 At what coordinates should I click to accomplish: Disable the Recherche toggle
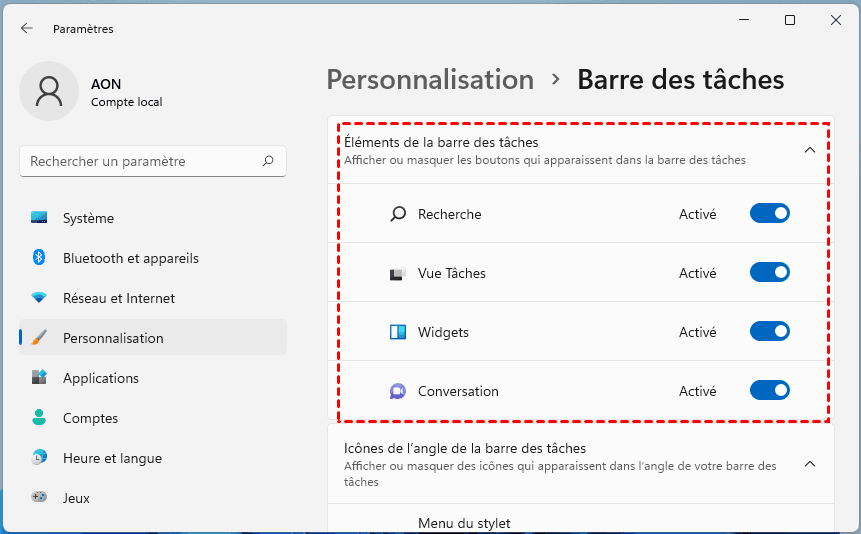(x=770, y=213)
